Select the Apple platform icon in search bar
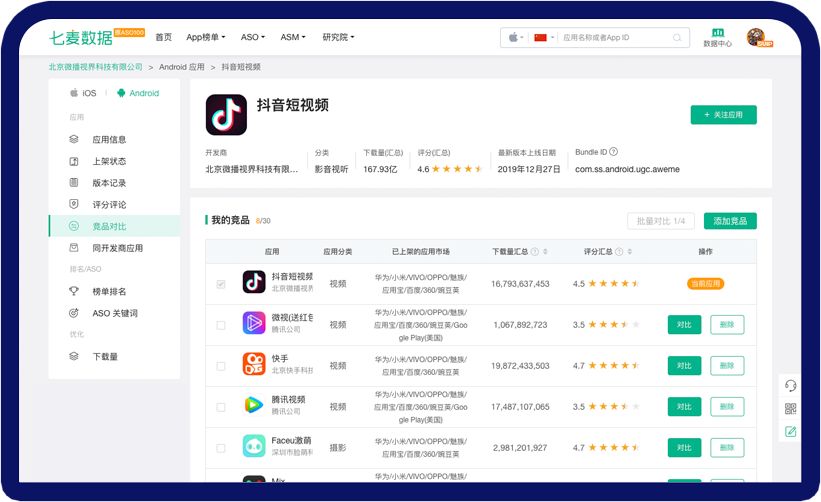This screenshot has height=502, width=821. tap(516, 38)
